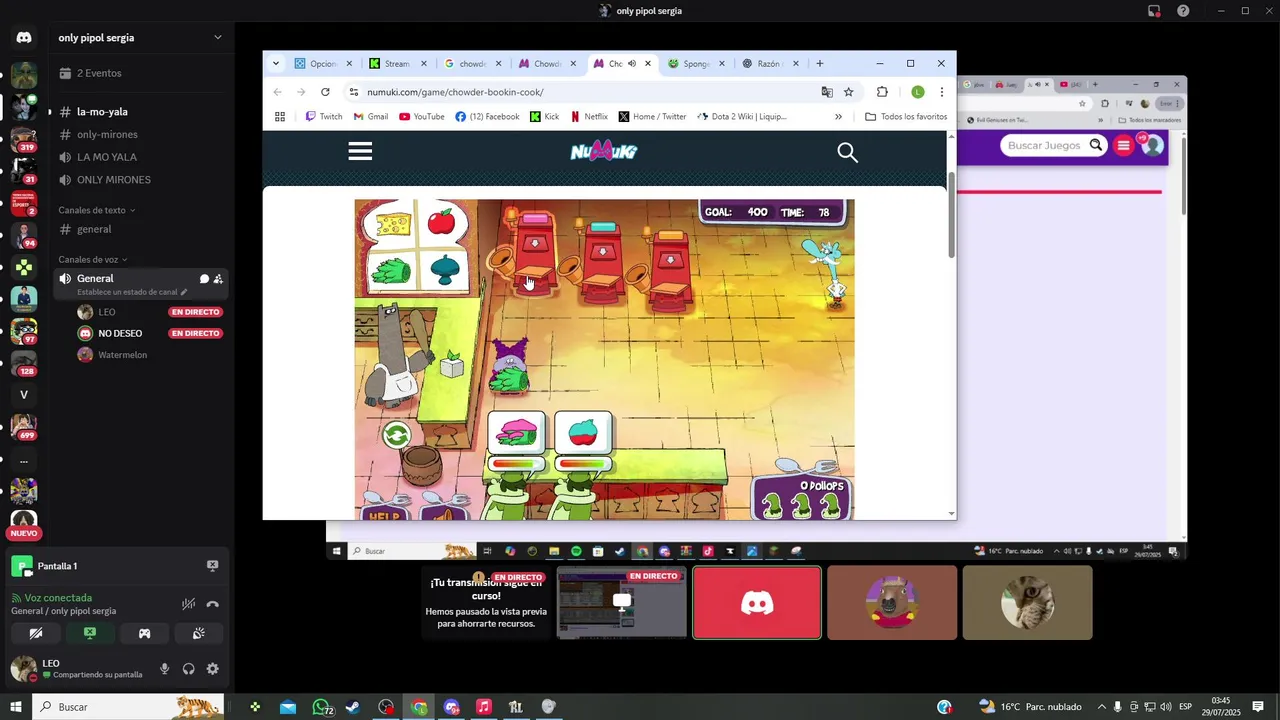Open the Kick bookmark
The height and width of the screenshot is (720, 1280).
pyautogui.click(x=544, y=117)
